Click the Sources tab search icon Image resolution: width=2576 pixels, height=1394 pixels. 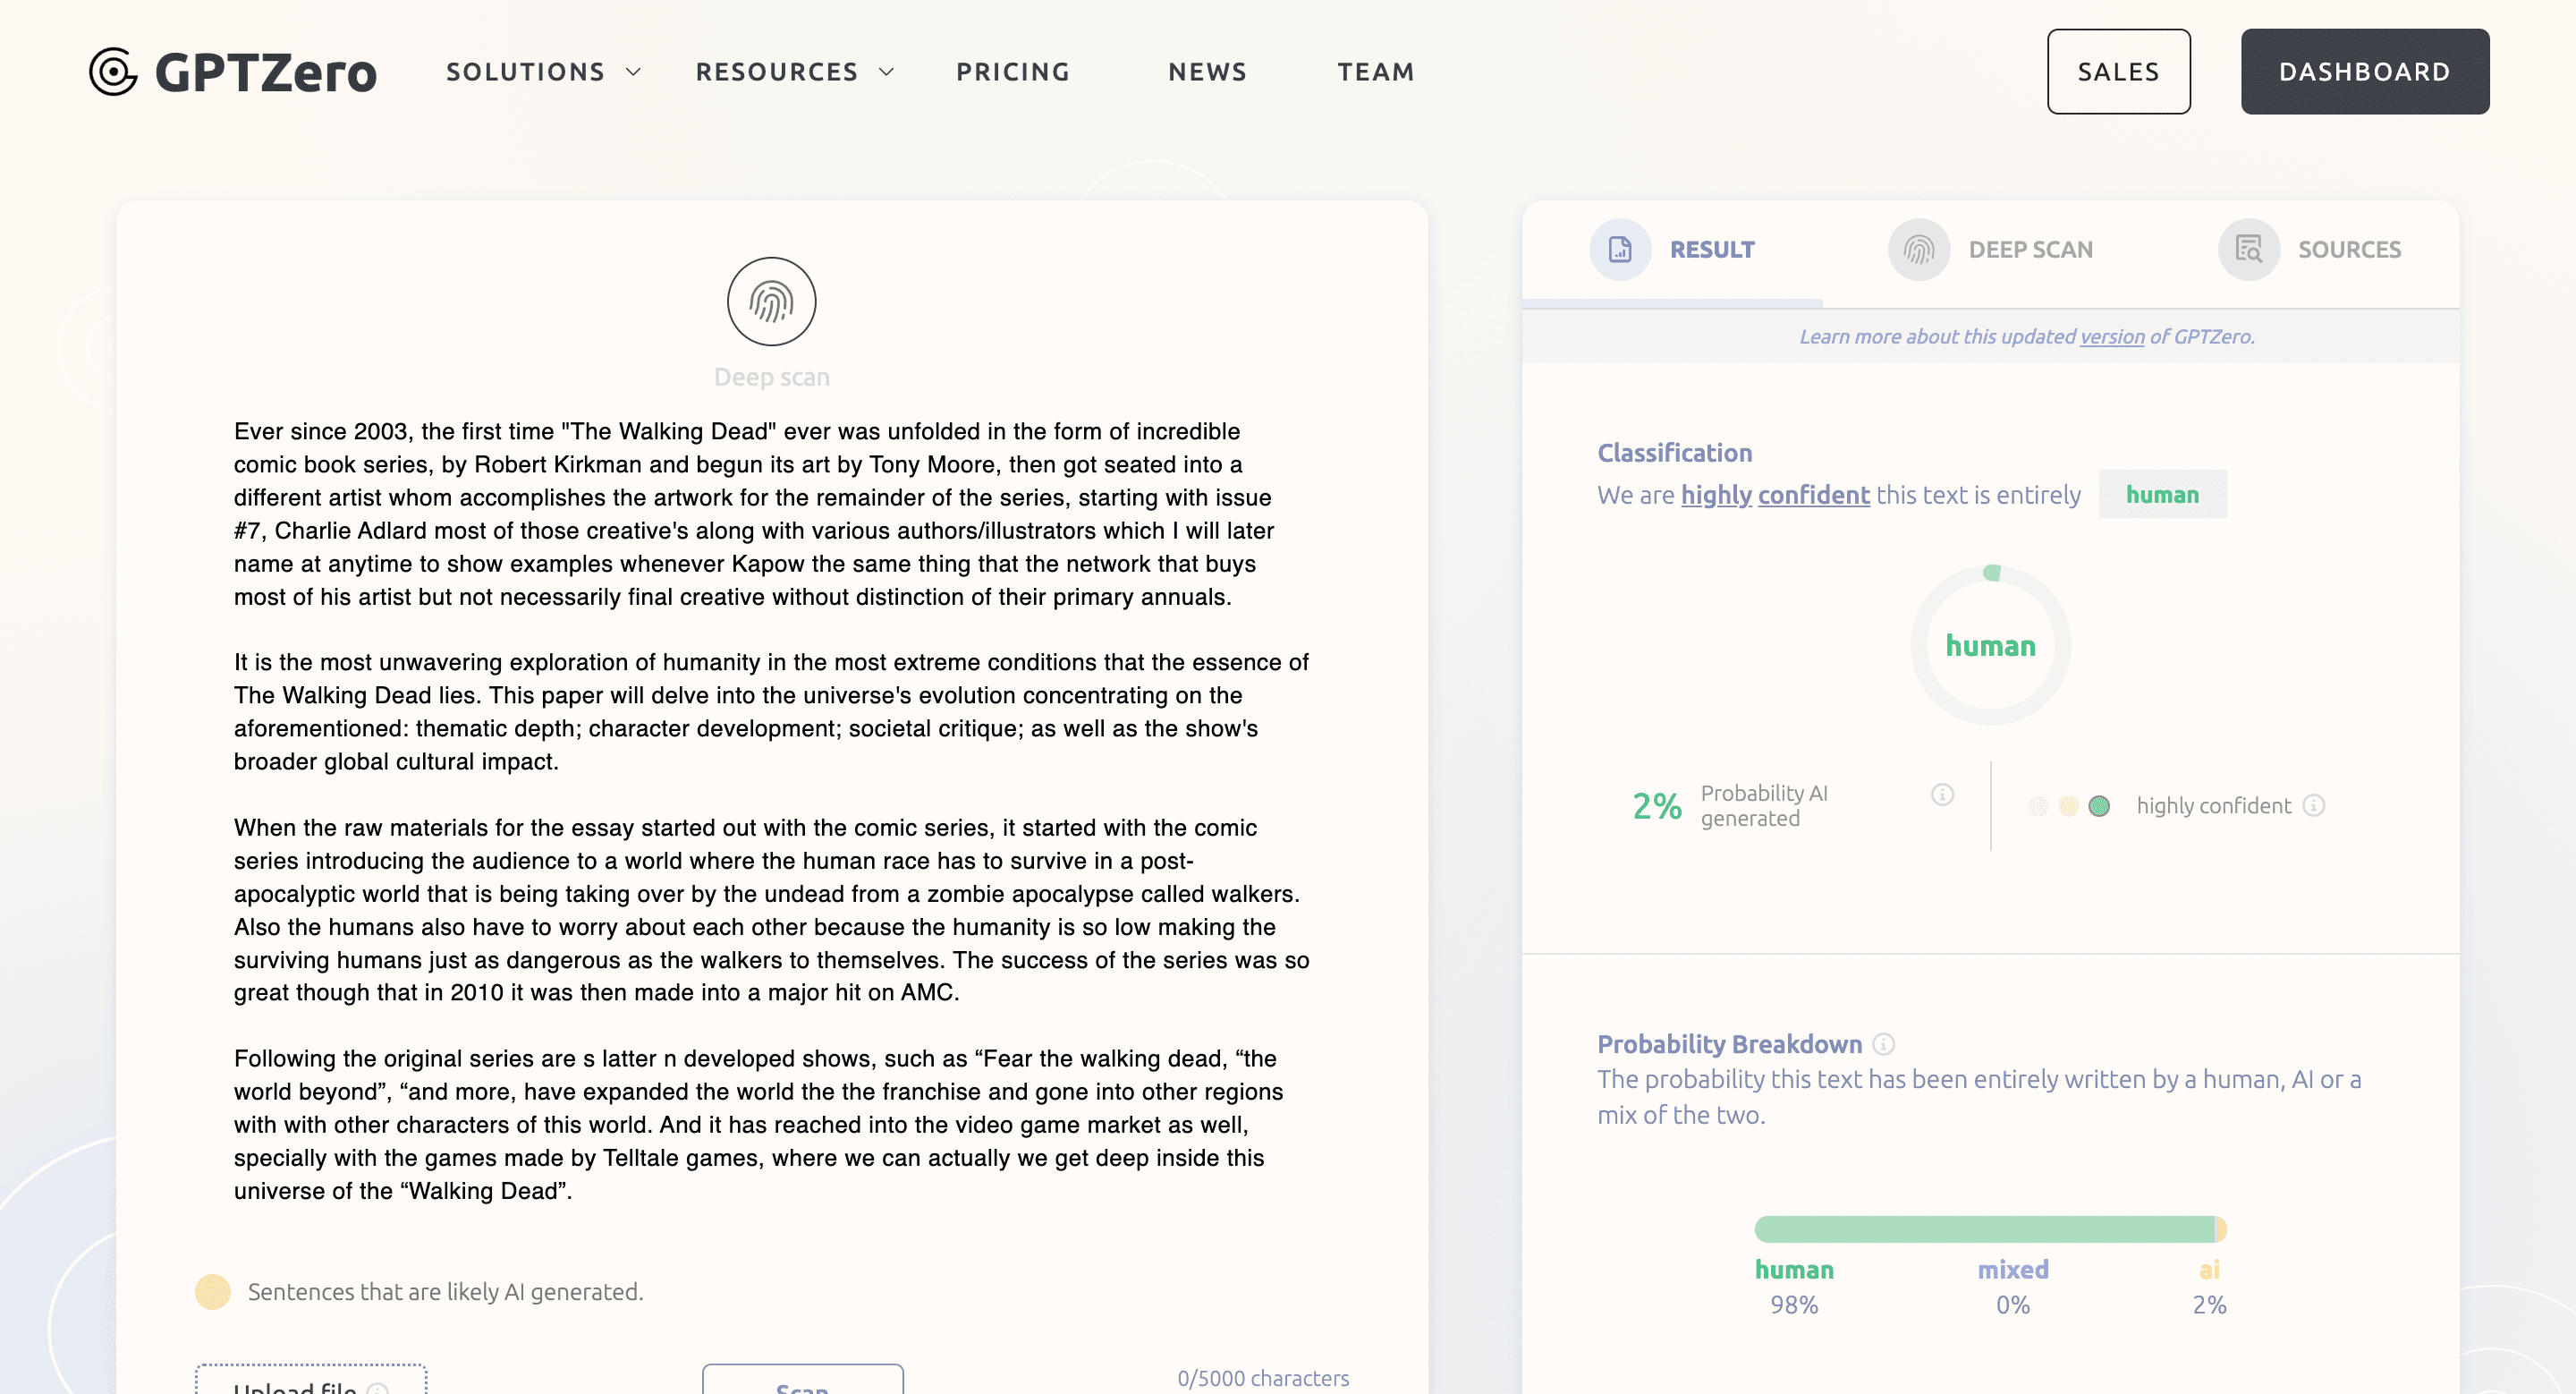[x=2248, y=249]
